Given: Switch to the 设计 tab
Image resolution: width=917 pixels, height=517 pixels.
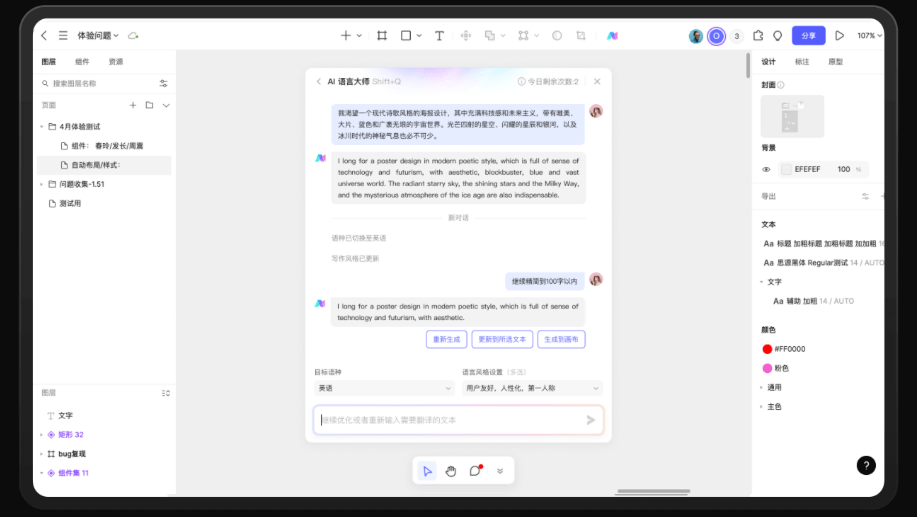Looking at the screenshot, I should [768, 62].
